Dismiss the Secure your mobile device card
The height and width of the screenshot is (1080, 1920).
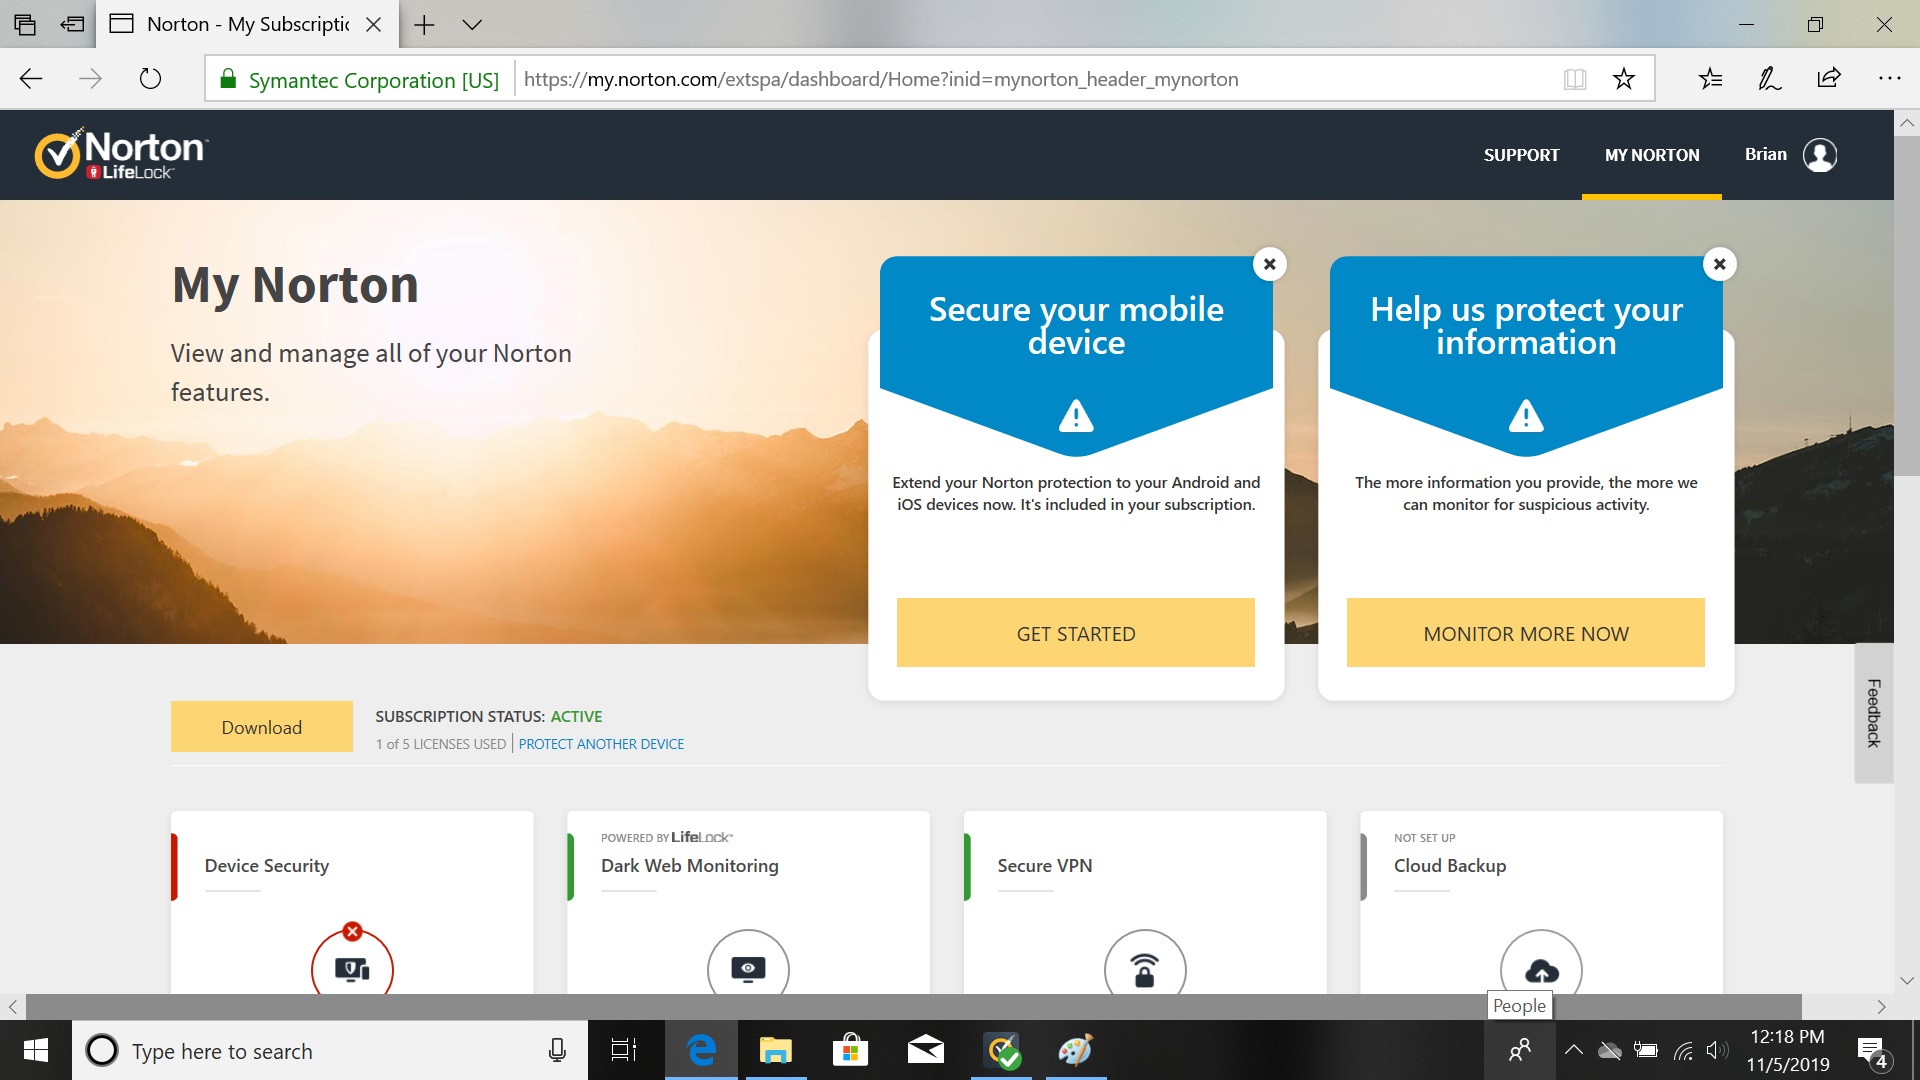tap(1269, 264)
